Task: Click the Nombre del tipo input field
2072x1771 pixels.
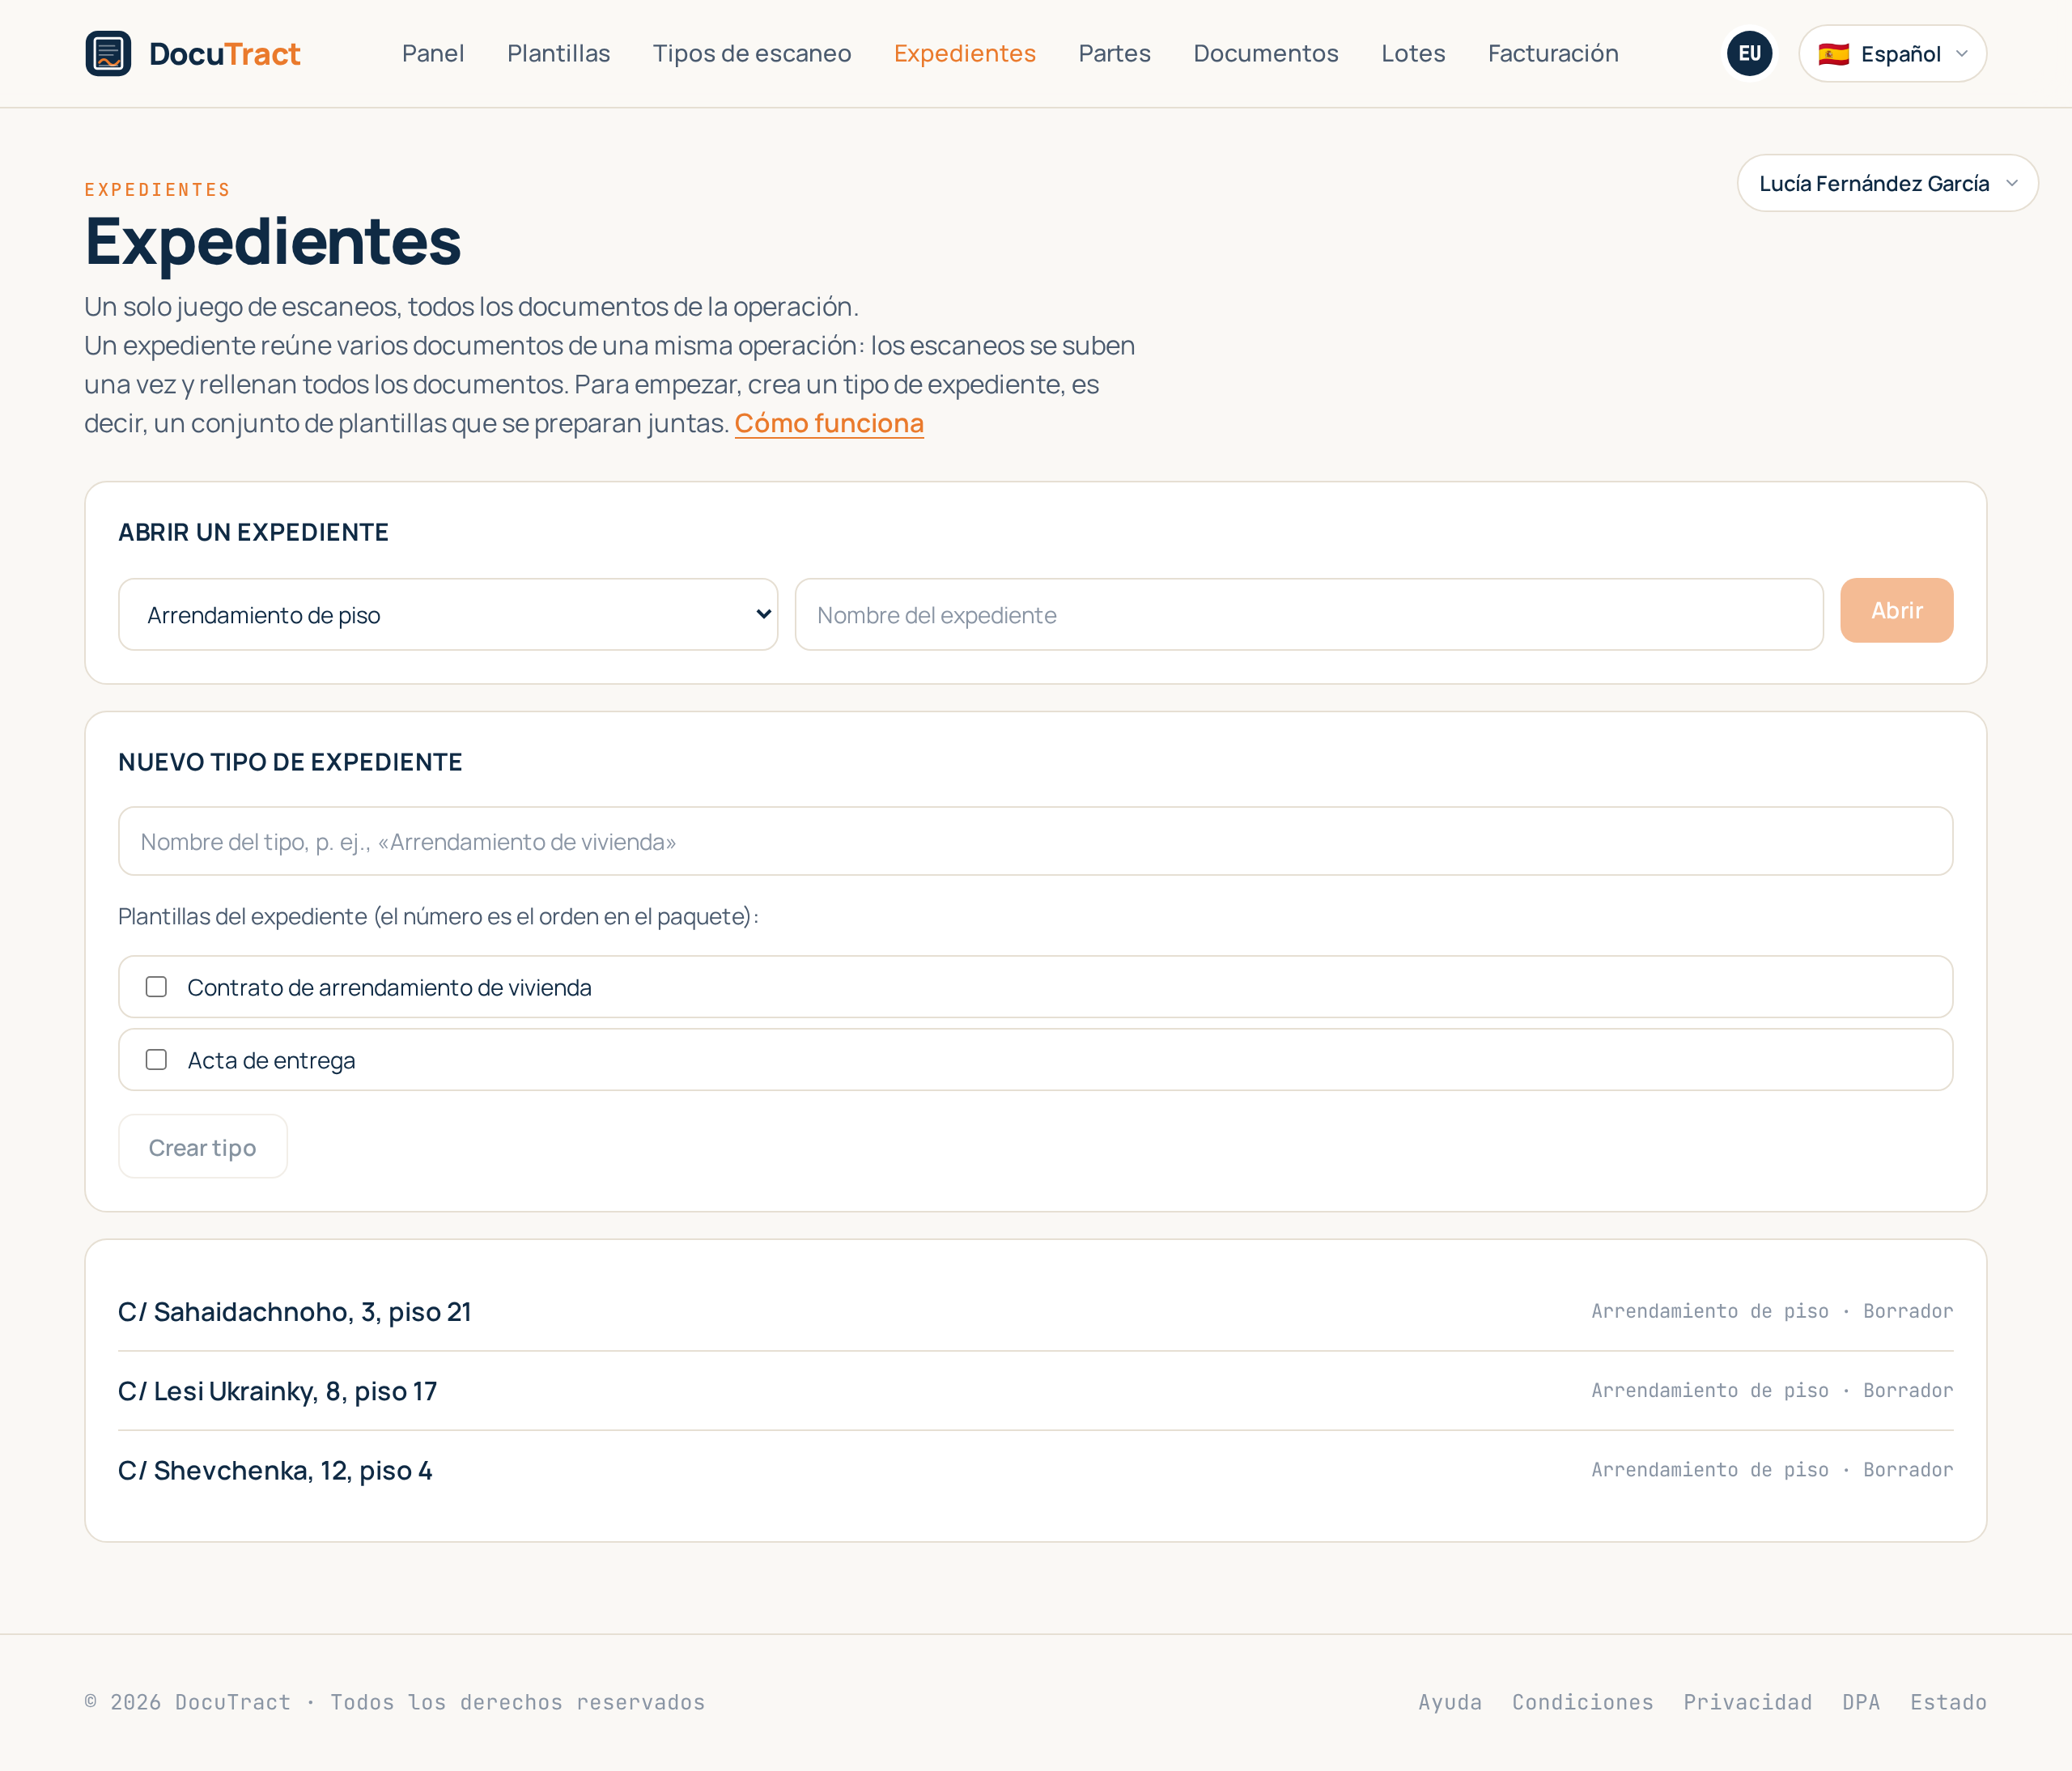Action: point(1035,841)
